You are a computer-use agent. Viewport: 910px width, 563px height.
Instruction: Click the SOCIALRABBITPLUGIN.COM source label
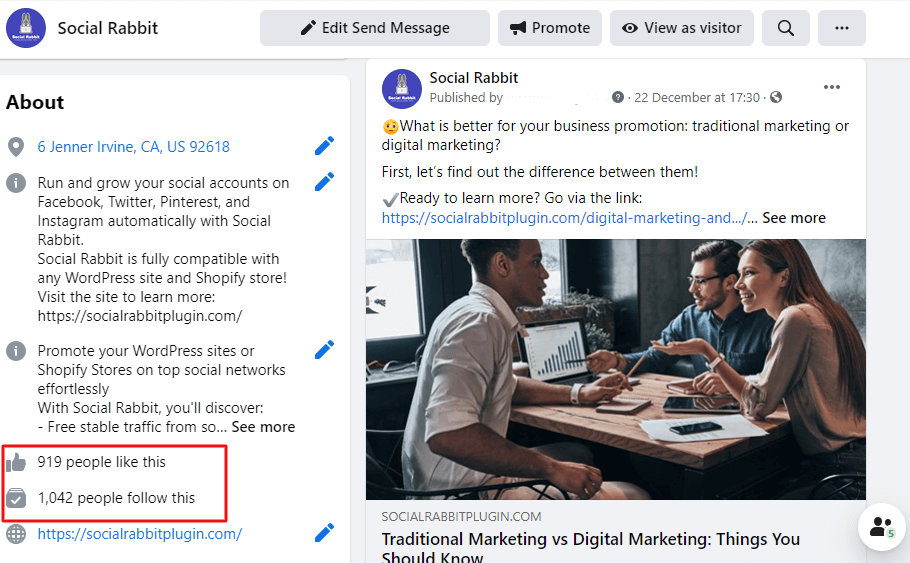coord(461,517)
